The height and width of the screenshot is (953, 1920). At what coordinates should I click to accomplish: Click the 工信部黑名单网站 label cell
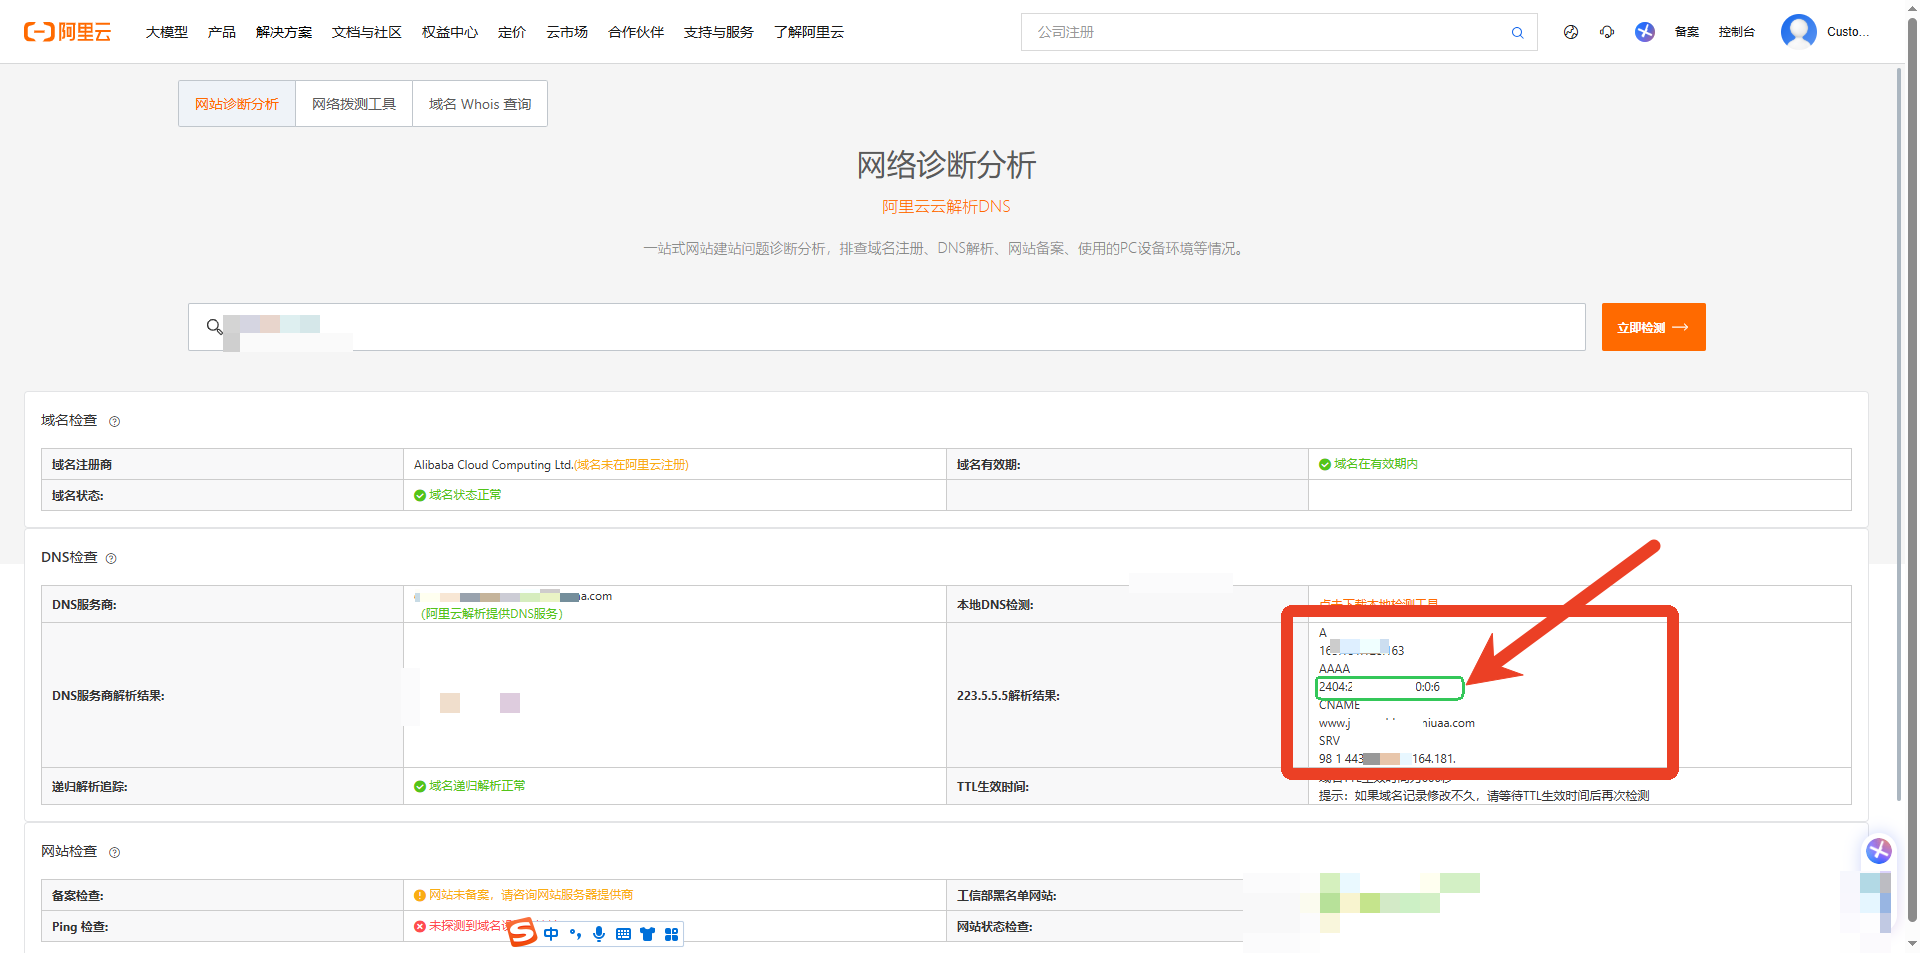point(1095,895)
